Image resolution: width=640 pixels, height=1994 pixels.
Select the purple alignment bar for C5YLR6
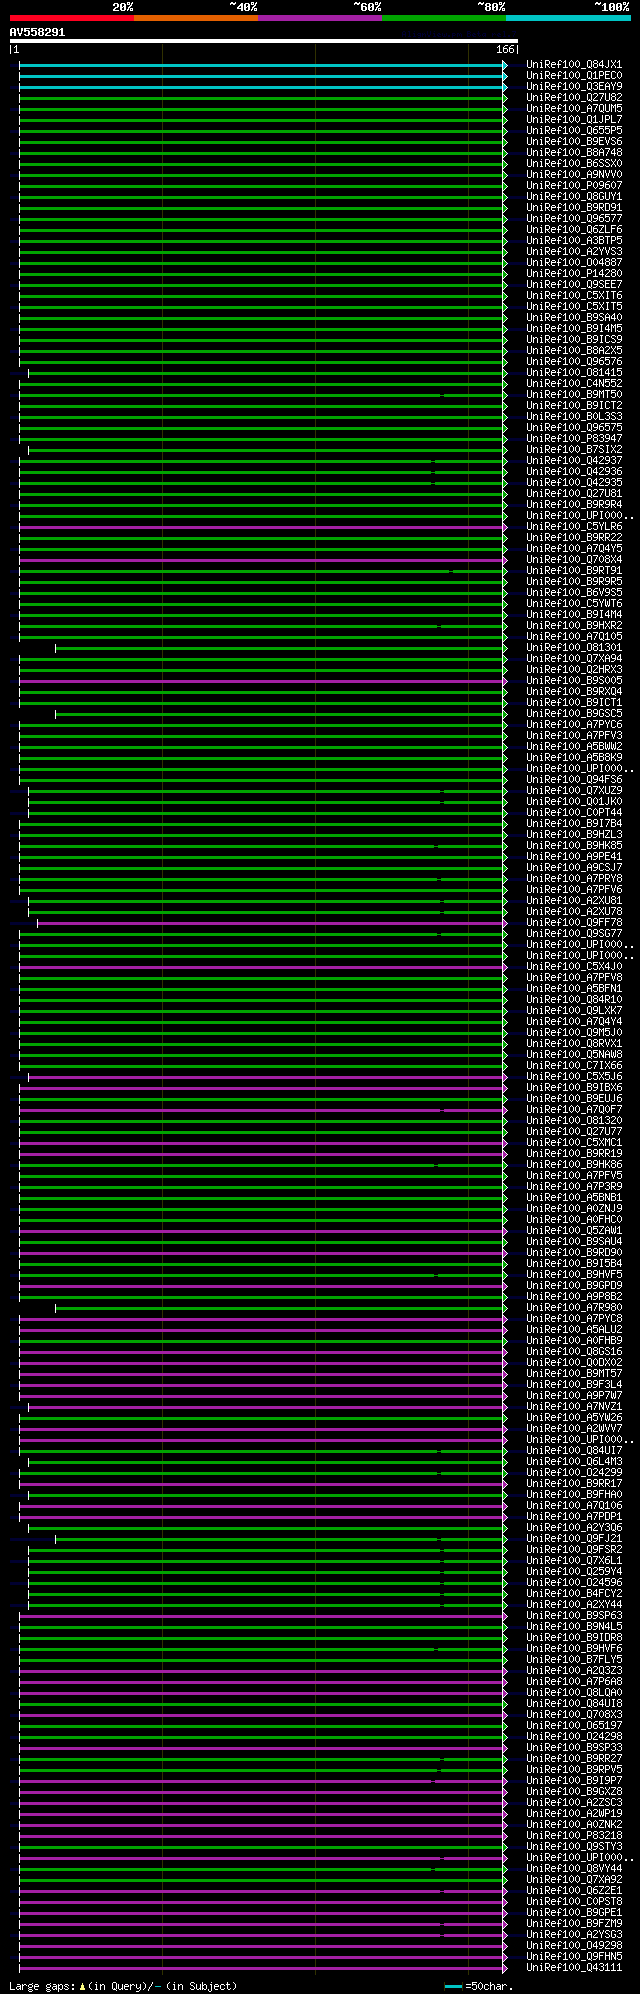point(262,527)
